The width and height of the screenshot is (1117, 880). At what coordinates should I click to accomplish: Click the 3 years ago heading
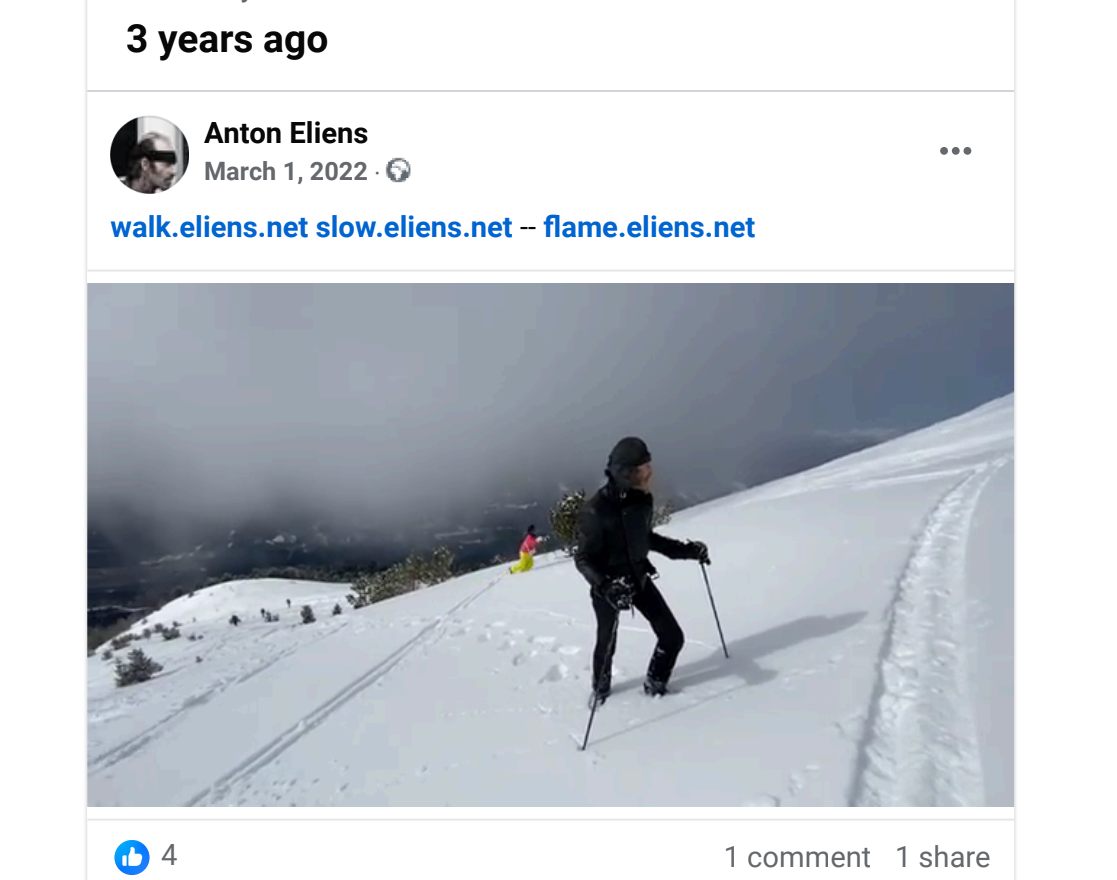click(227, 39)
